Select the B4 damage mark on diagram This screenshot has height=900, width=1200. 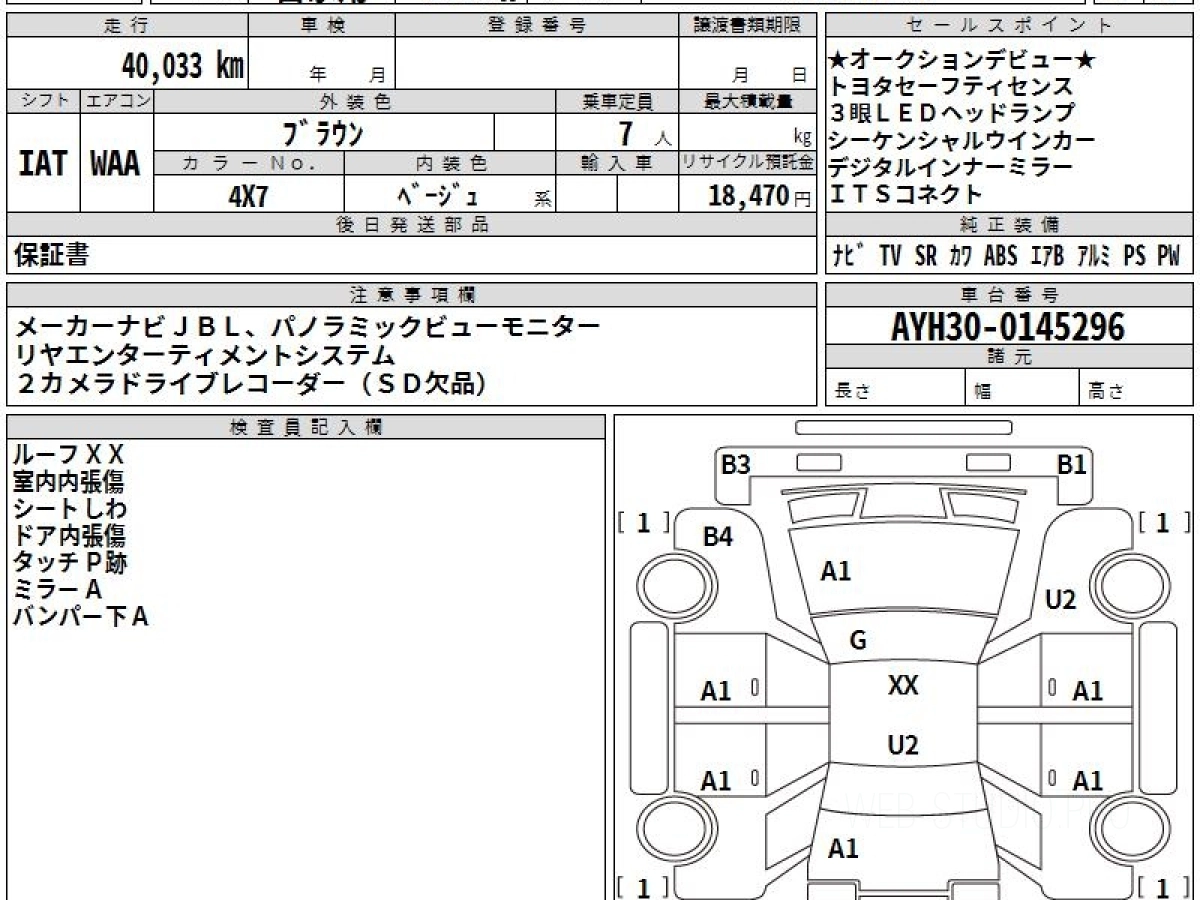coord(718,537)
